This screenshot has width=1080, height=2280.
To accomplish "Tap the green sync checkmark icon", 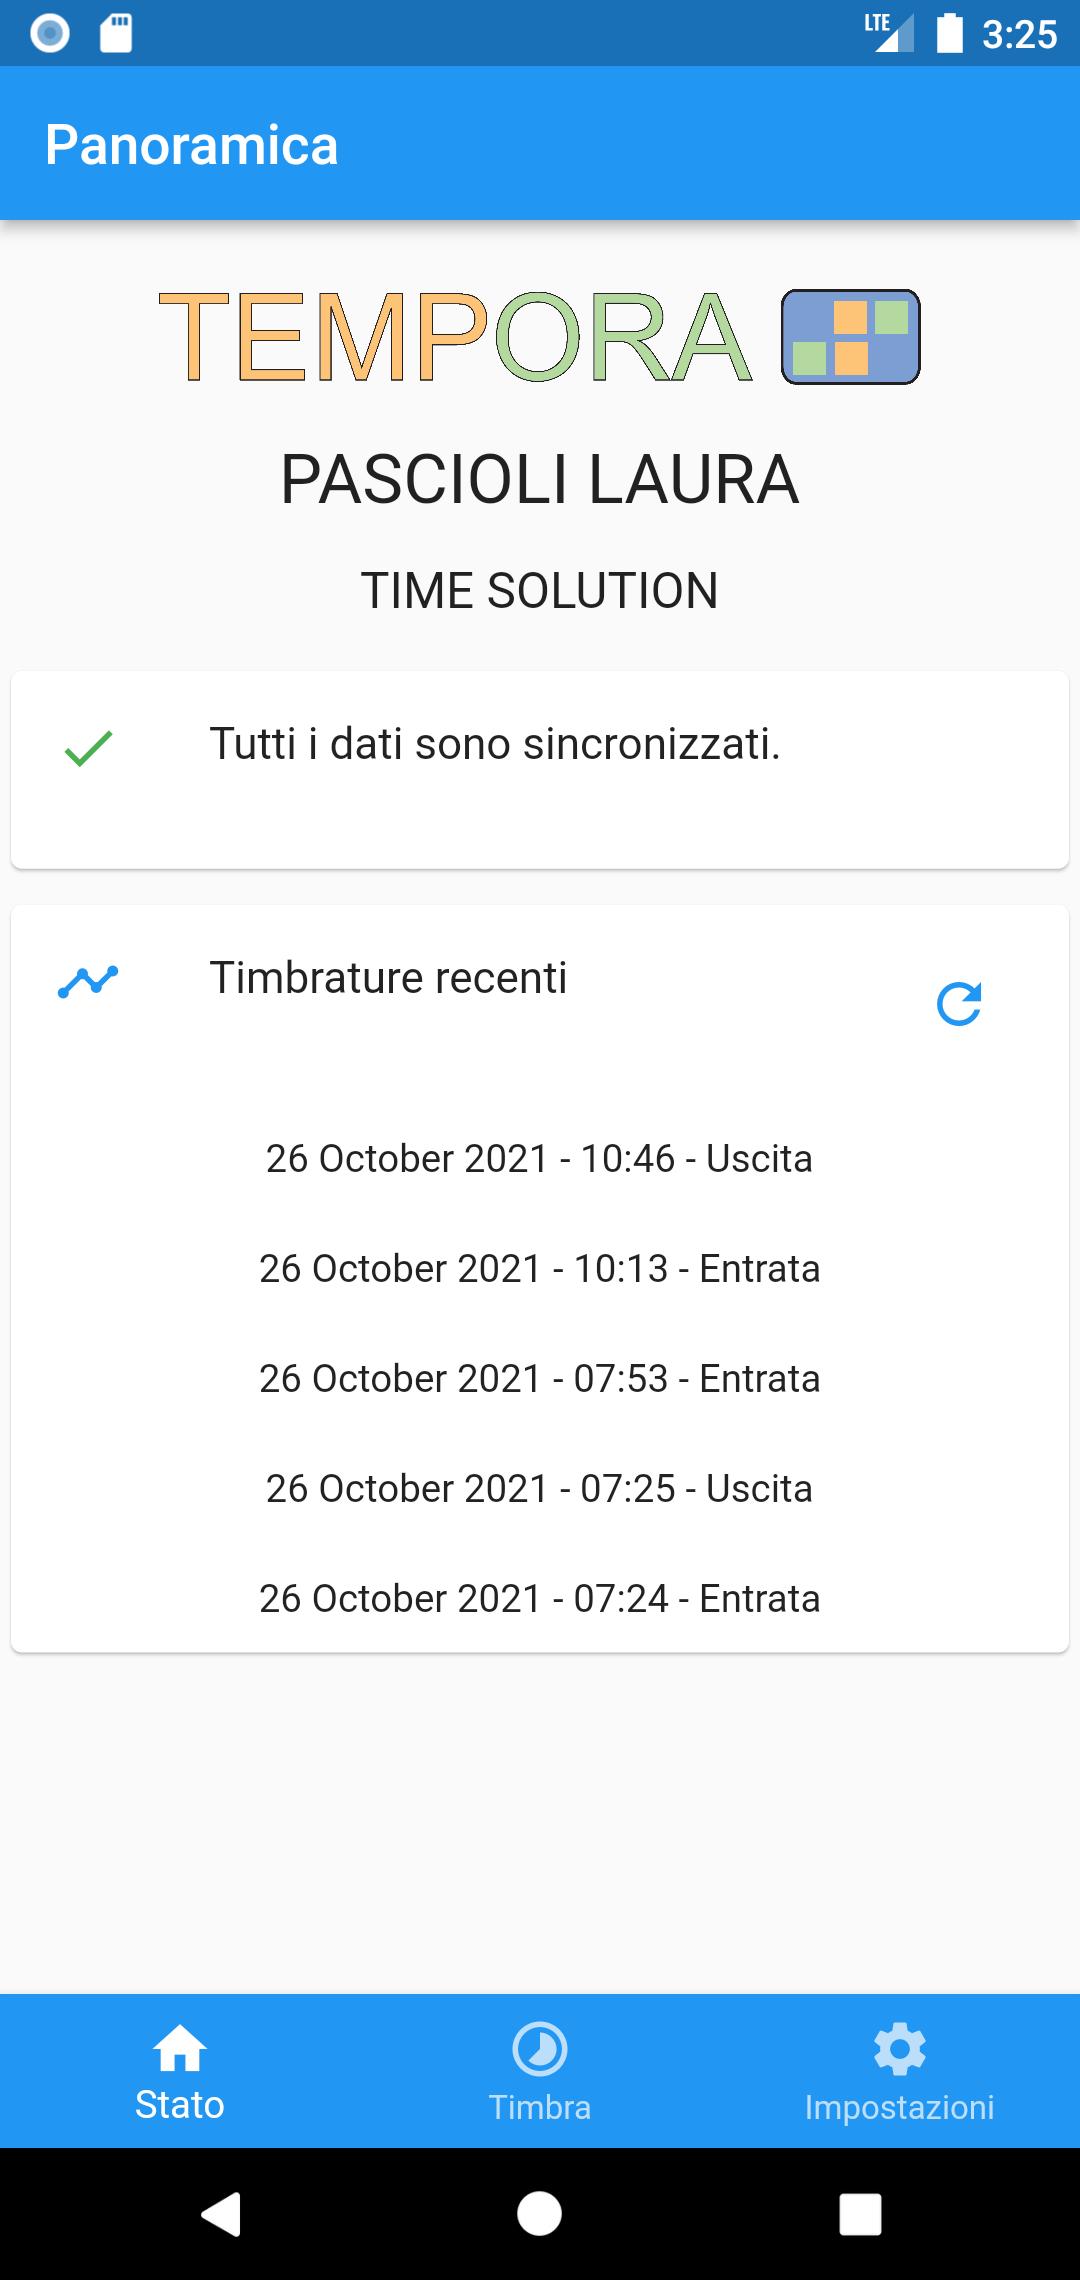I will [x=88, y=748].
